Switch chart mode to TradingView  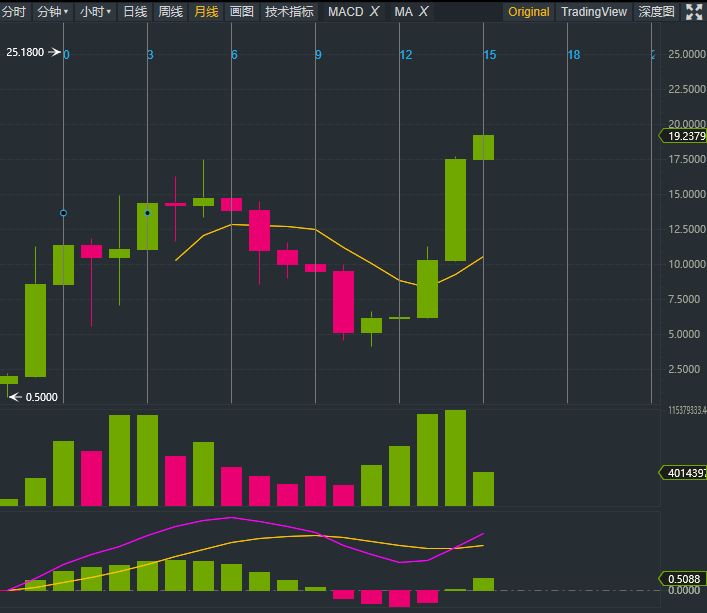594,12
